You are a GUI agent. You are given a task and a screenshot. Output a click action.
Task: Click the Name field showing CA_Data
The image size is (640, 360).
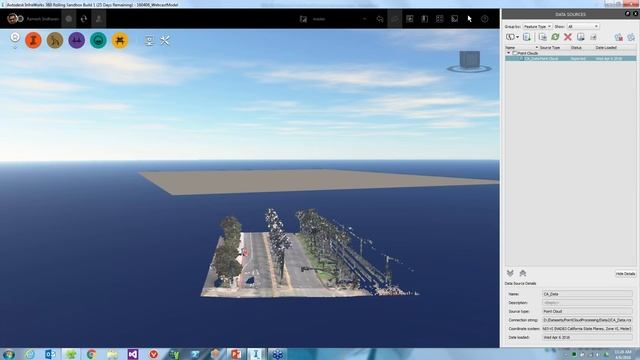coord(587,294)
